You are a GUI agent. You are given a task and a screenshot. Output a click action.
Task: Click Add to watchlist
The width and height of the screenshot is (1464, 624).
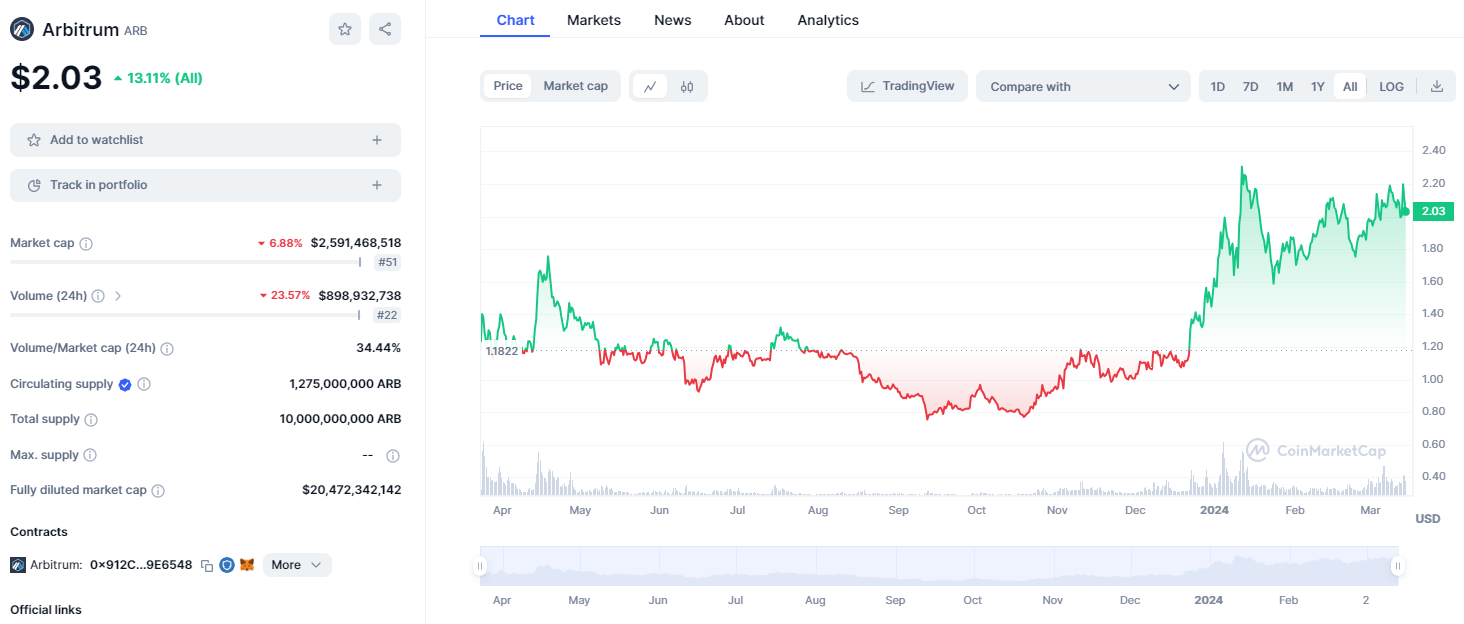pos(205,139)
